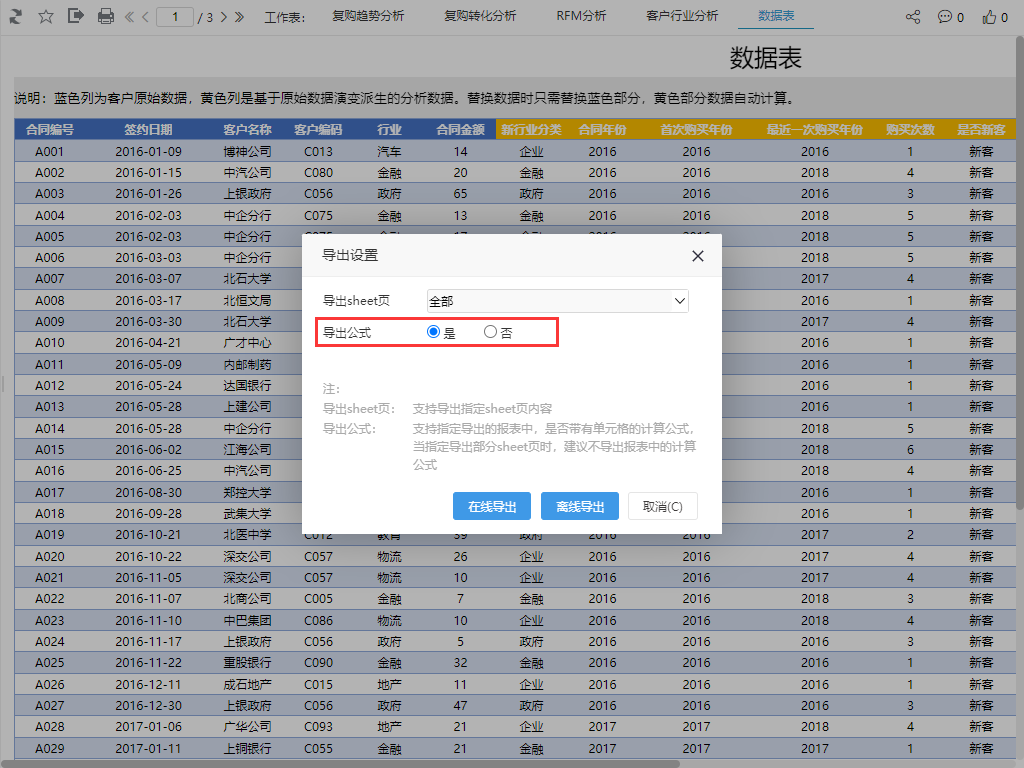Select the 否 radio for 导出公式
The width and height of the screenshot is (1024, 768).
[490, 332]
